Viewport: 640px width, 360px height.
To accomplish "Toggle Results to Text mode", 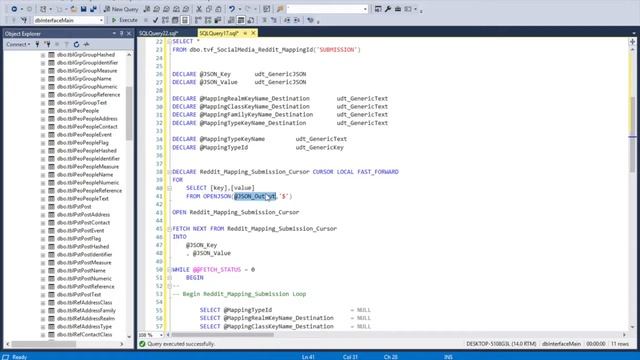I will 231,20.
